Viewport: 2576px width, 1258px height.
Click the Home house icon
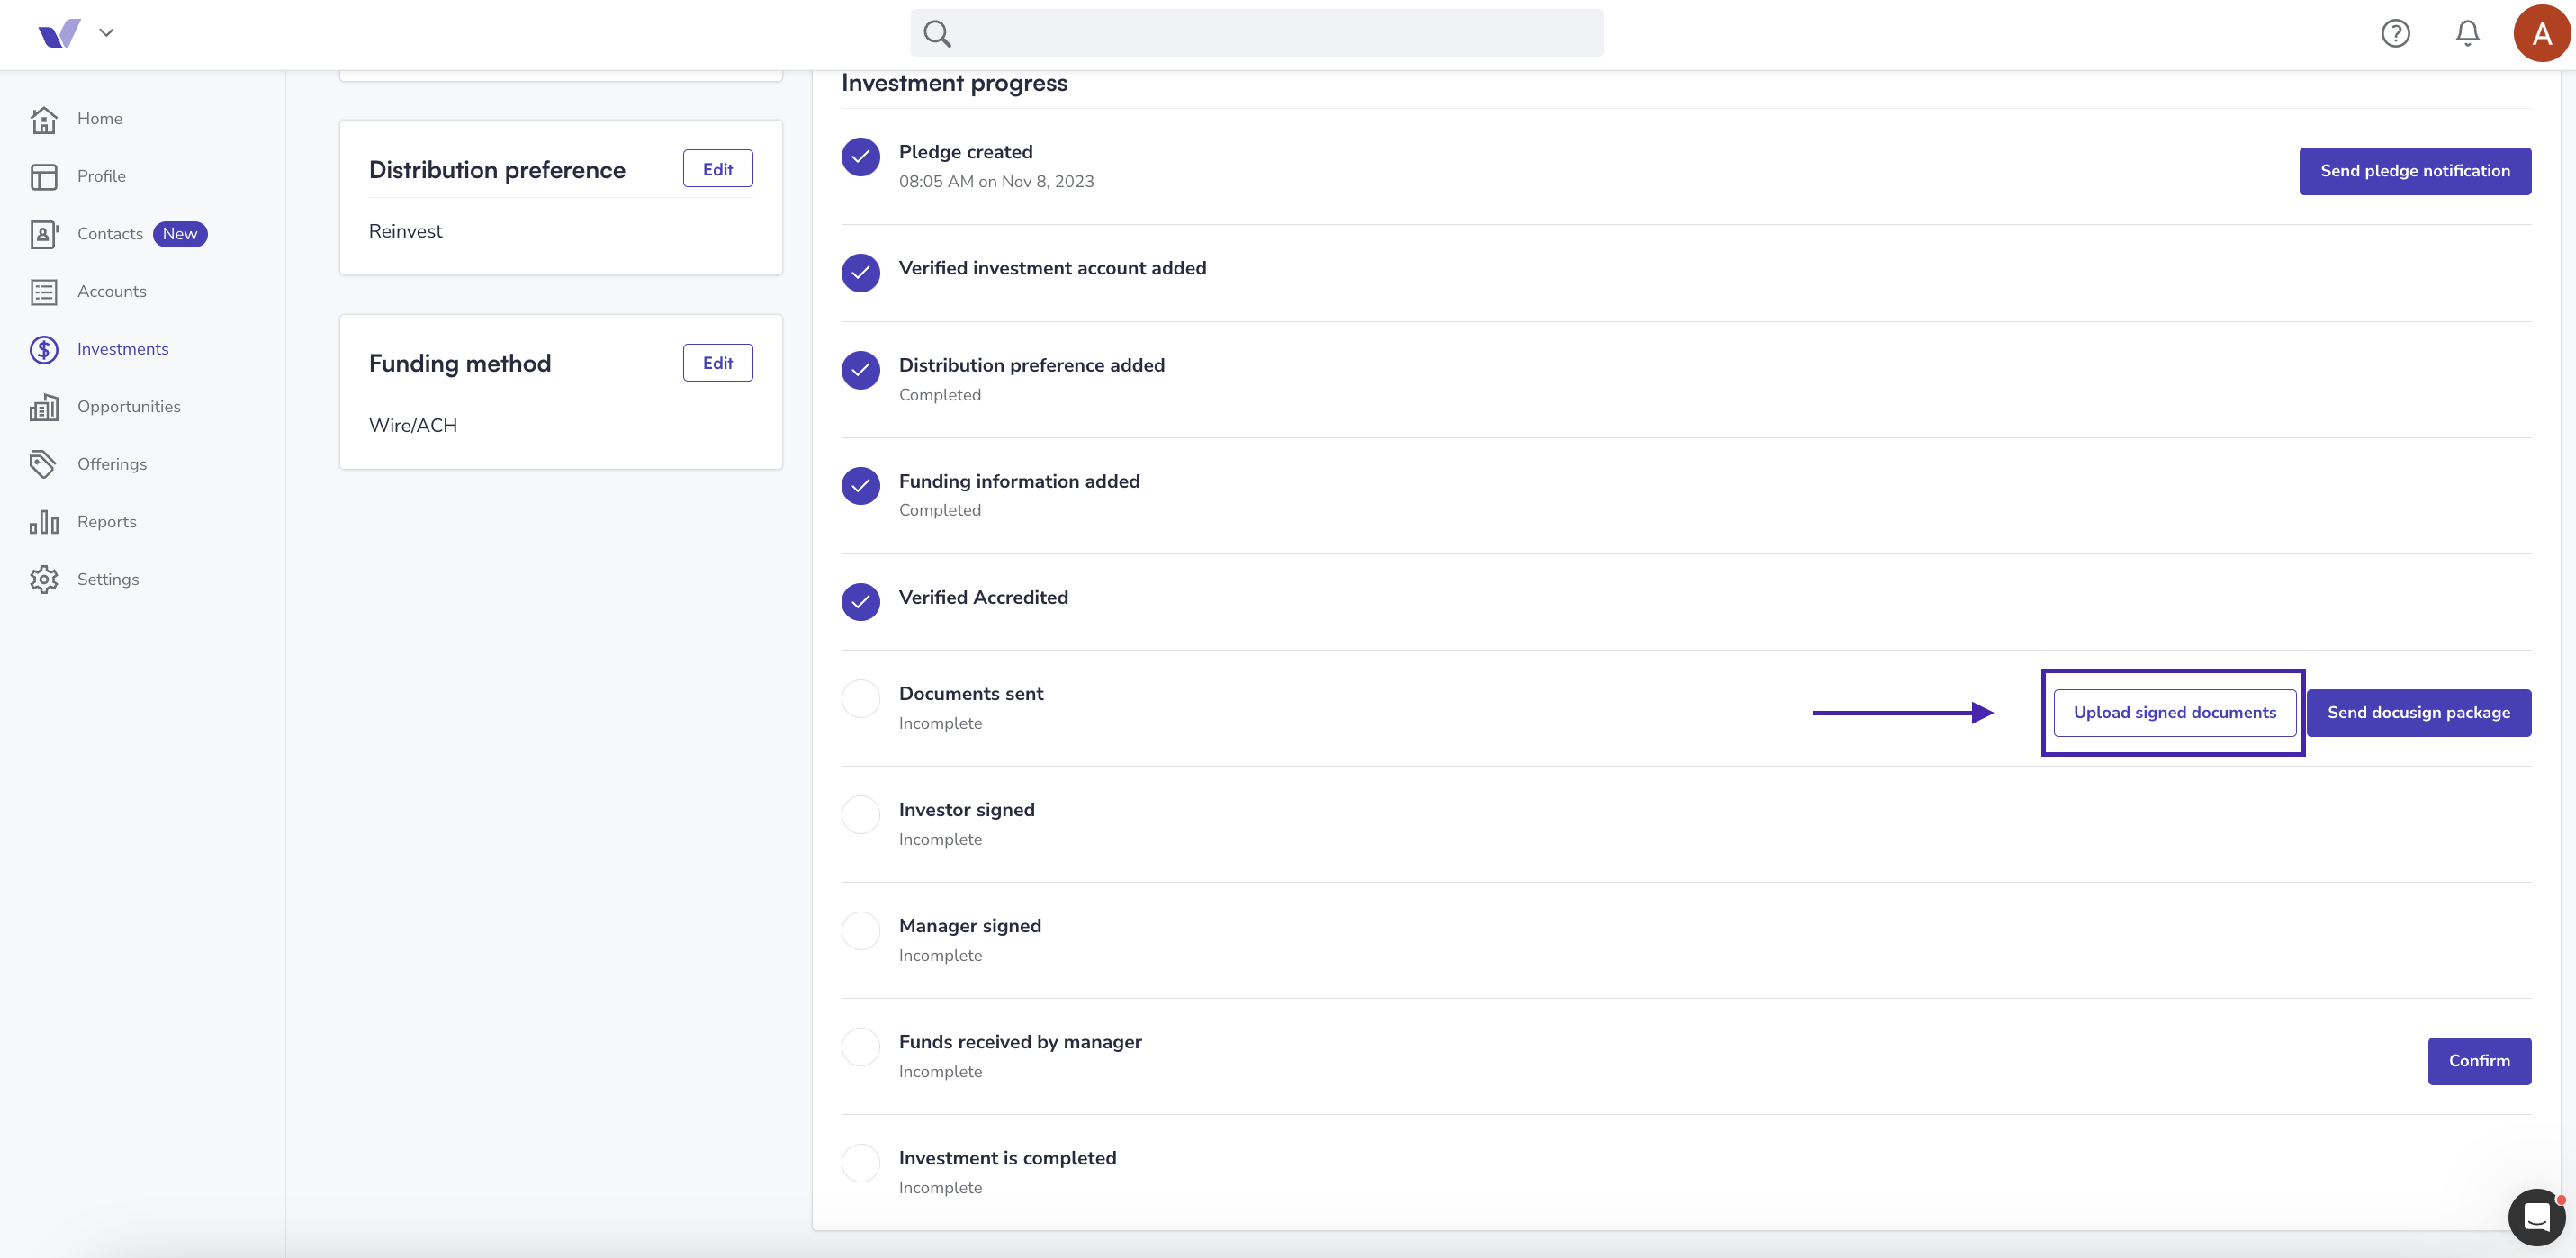click(44, 119)
